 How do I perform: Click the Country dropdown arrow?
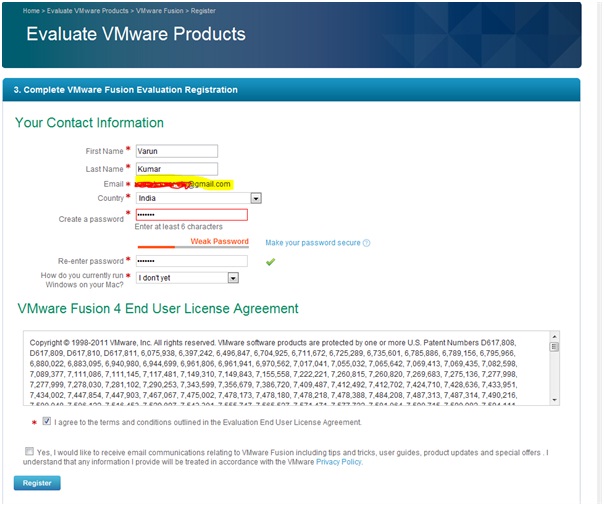(256, 198)
